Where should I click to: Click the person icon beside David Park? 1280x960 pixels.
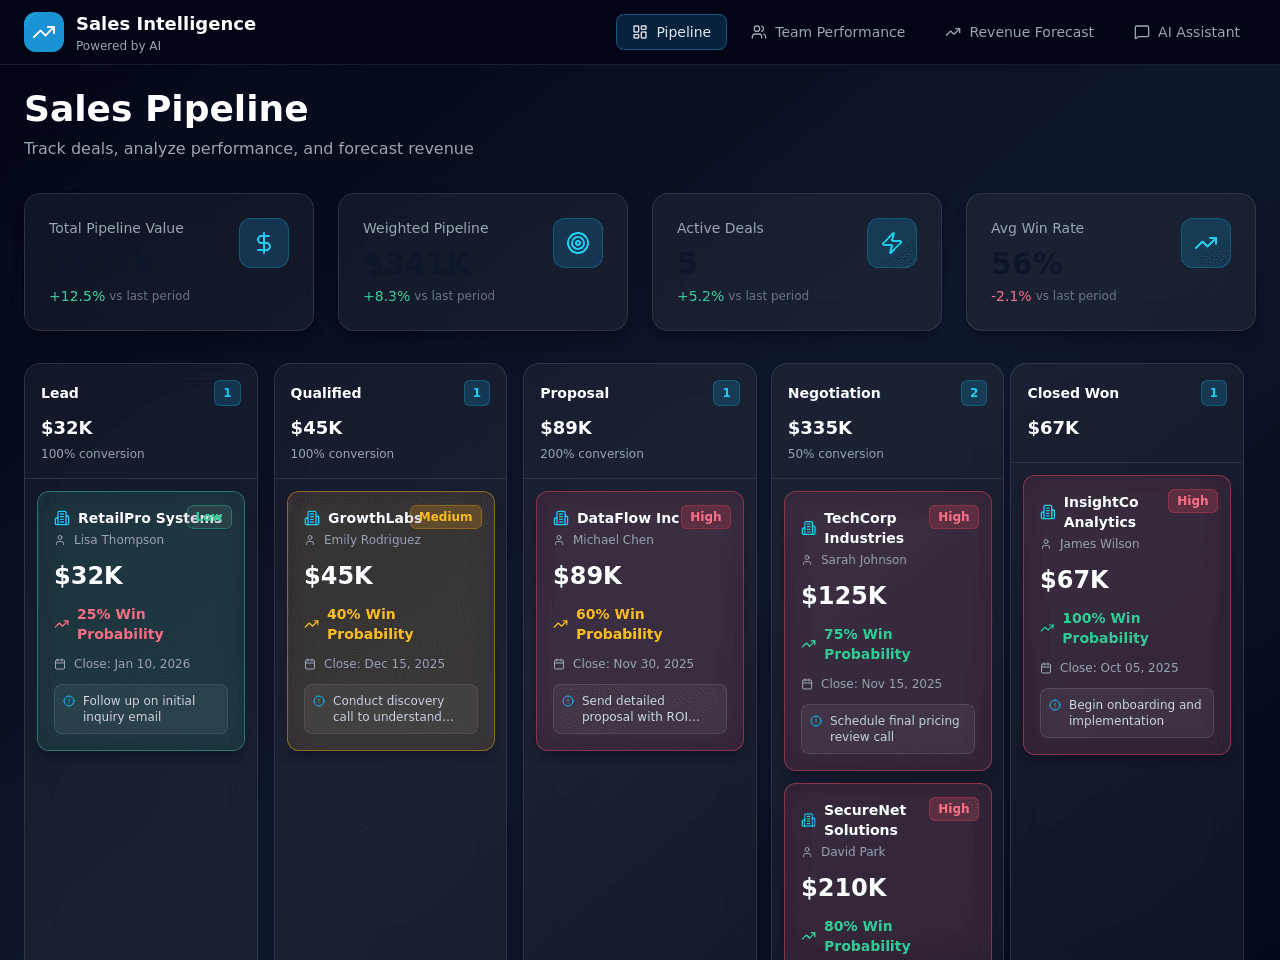coord(807,852)
